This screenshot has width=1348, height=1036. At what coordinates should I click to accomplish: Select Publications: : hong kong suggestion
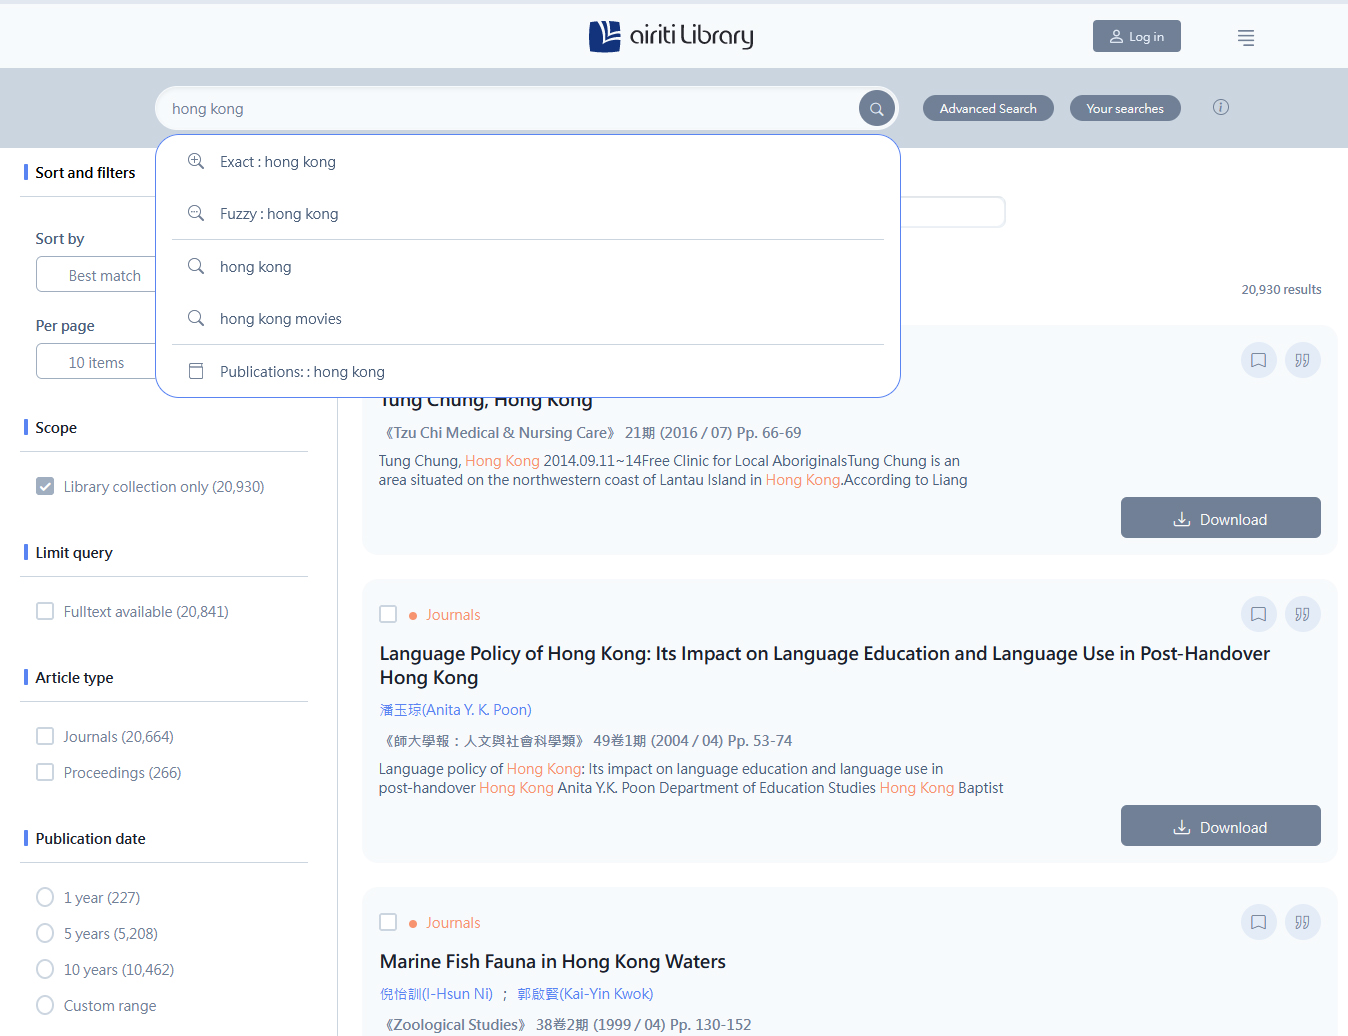[528, 372]
